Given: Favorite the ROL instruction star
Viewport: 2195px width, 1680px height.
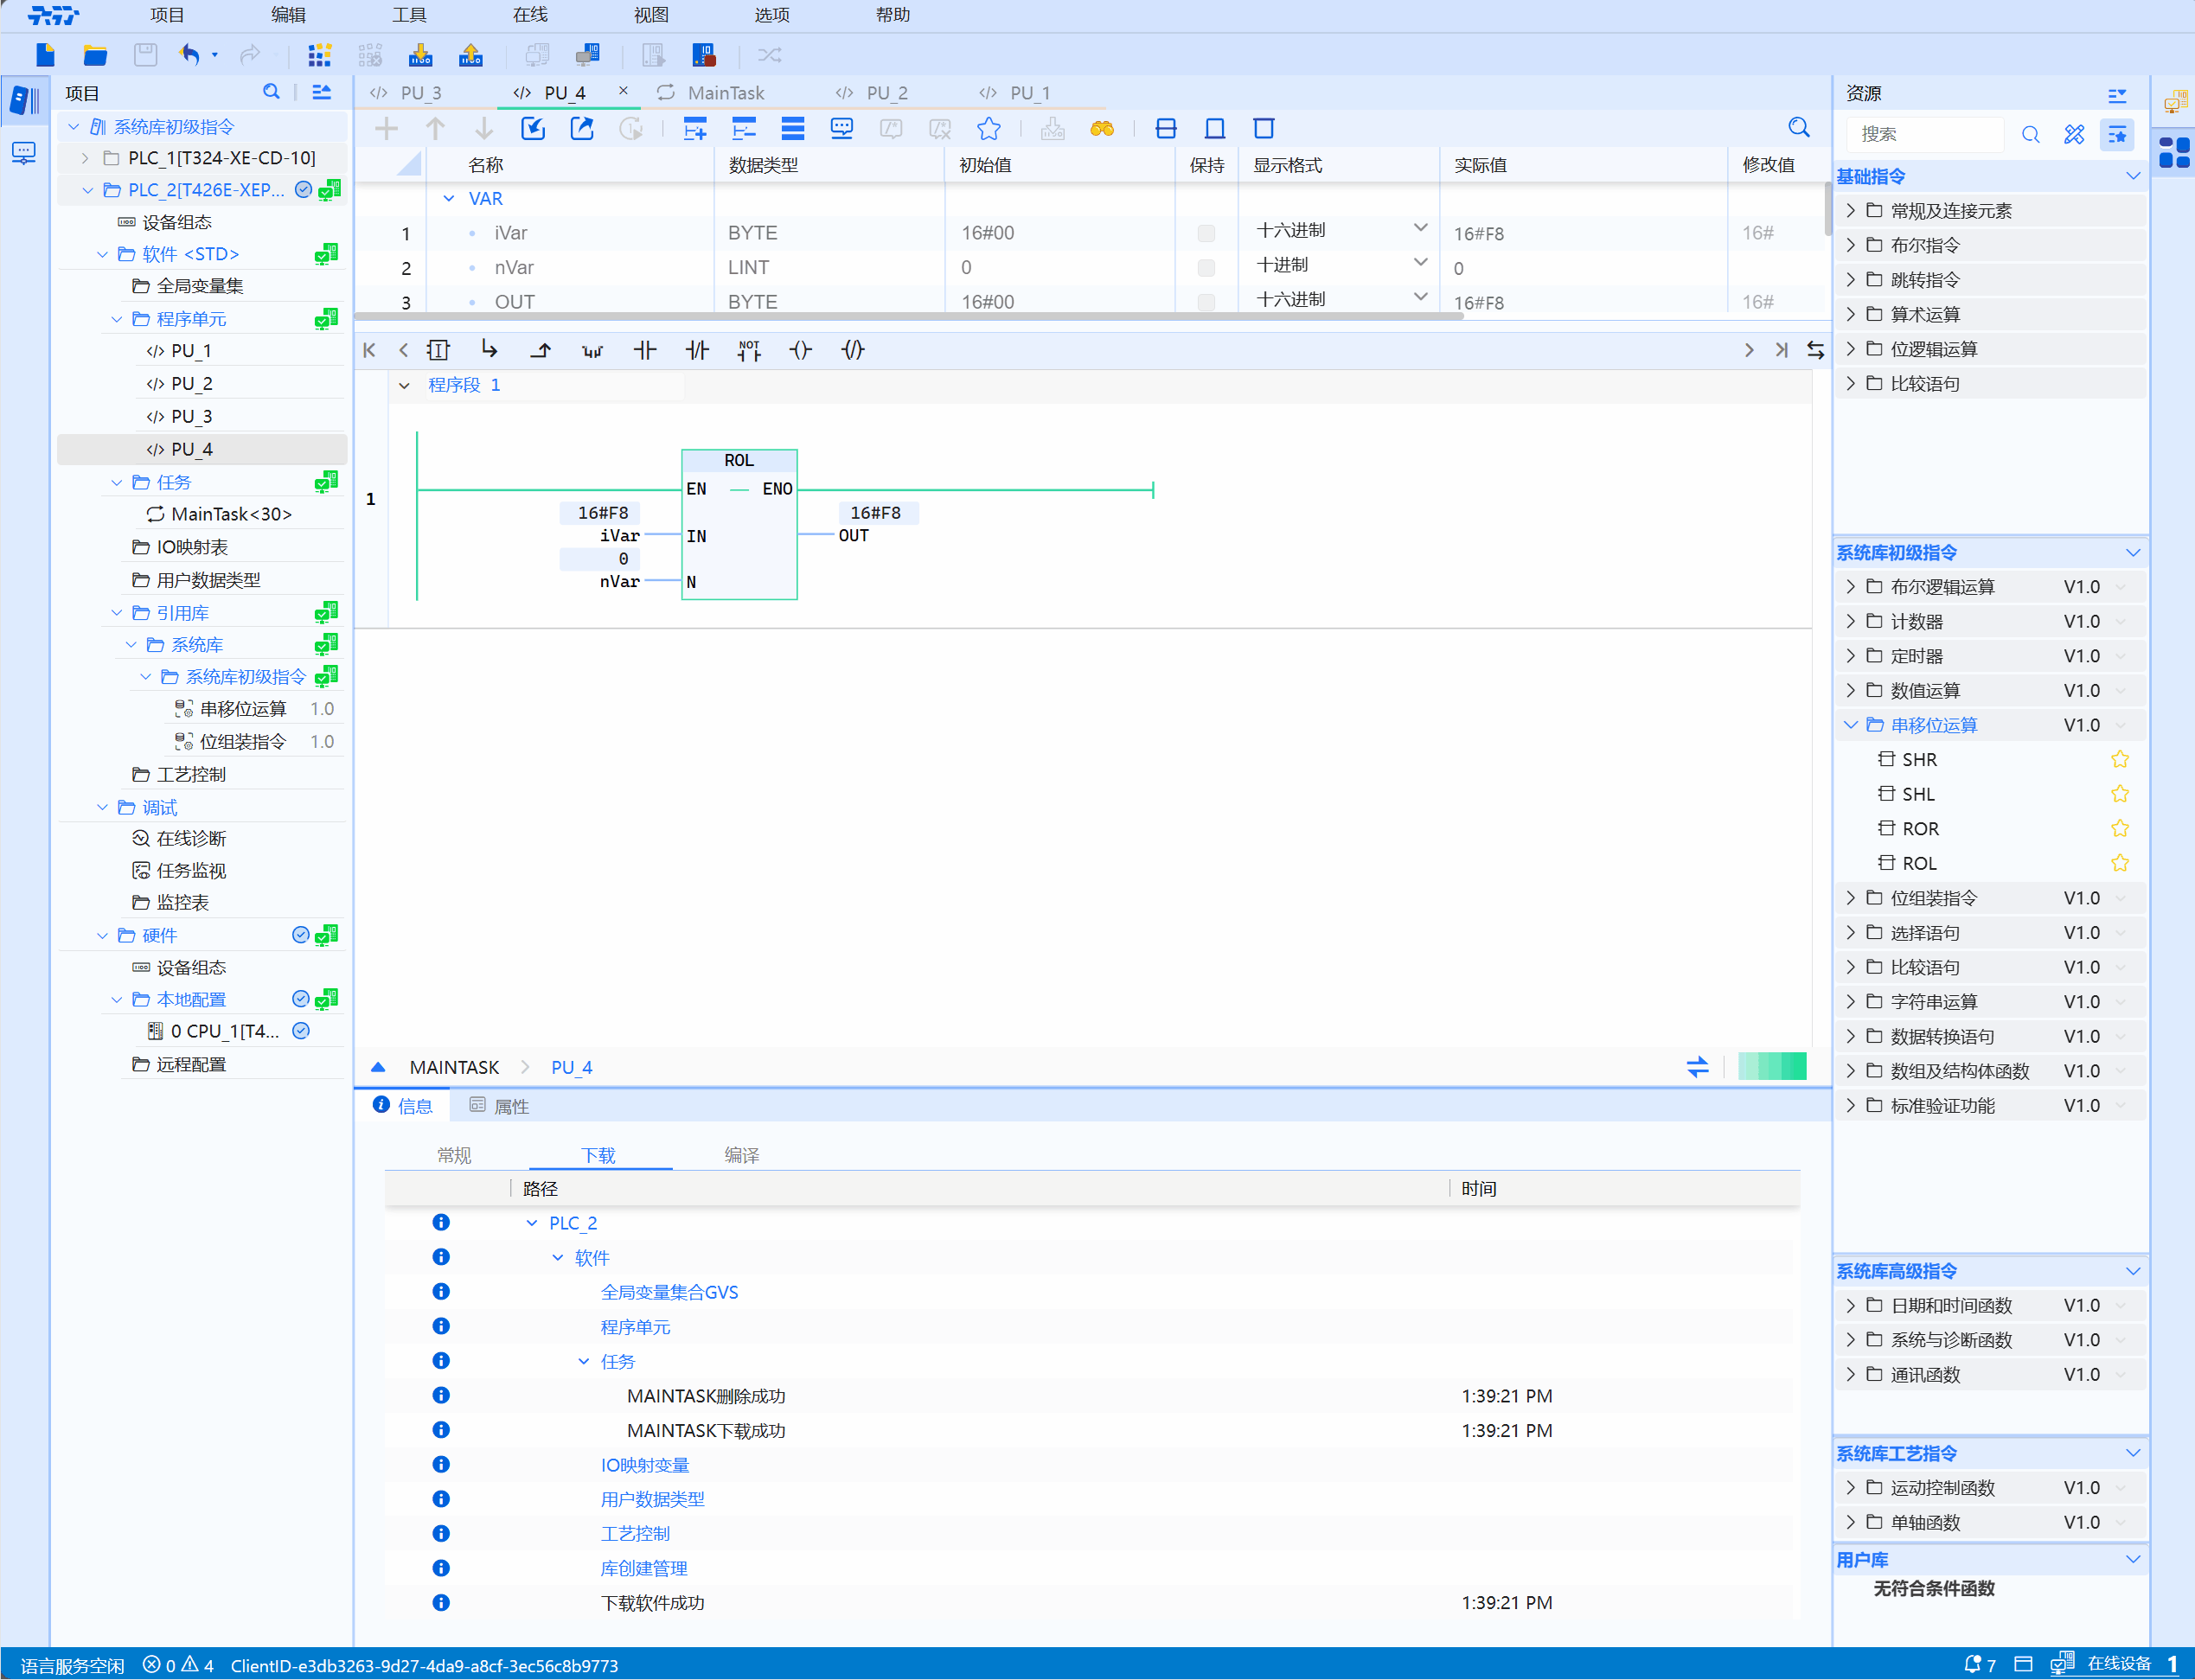Looking at the screenshot, I should tap(2119, 863).
